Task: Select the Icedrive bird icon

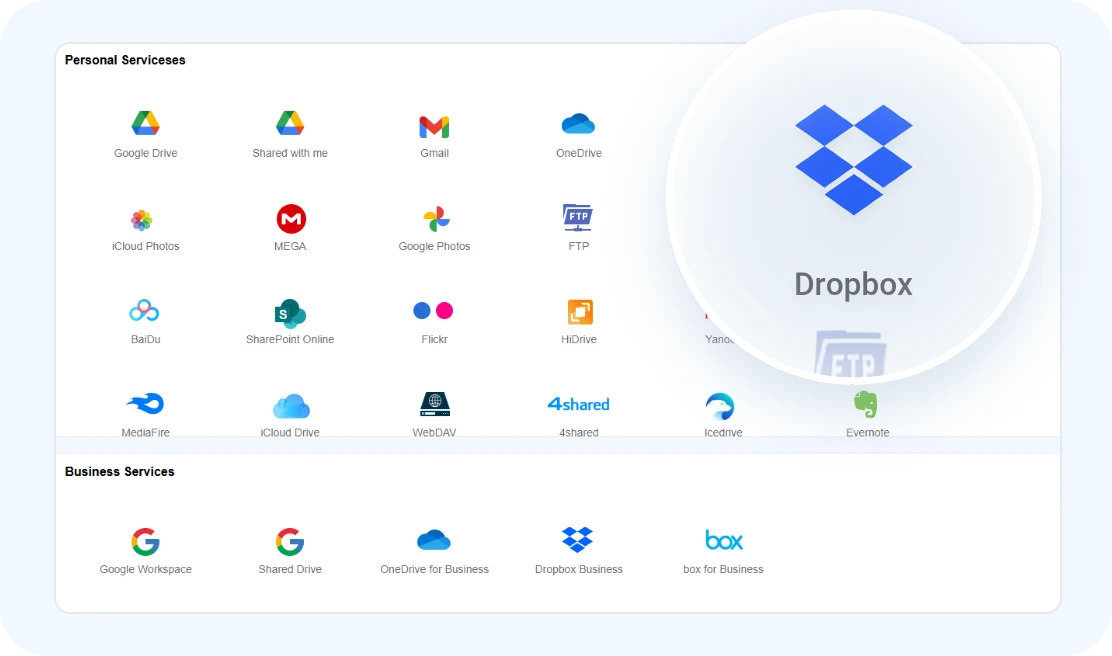Action: 720,406
